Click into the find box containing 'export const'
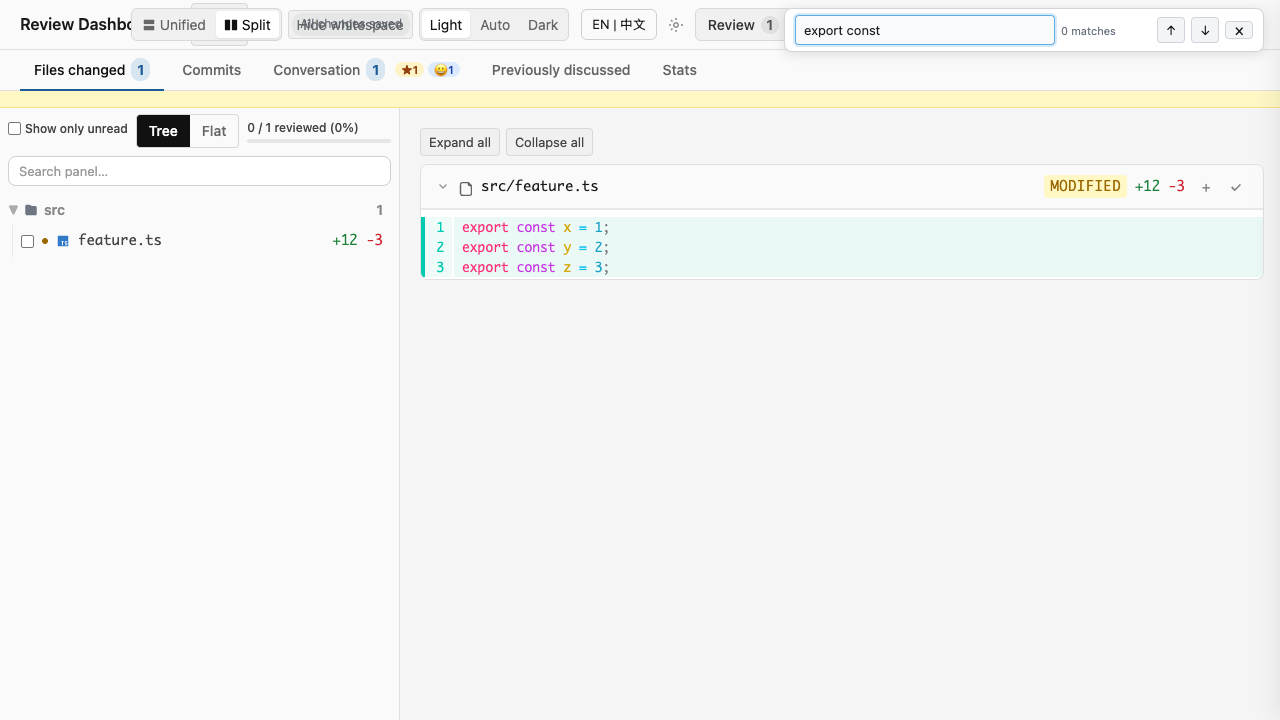This screenshot has height=720, width=1280. point(925,30)
